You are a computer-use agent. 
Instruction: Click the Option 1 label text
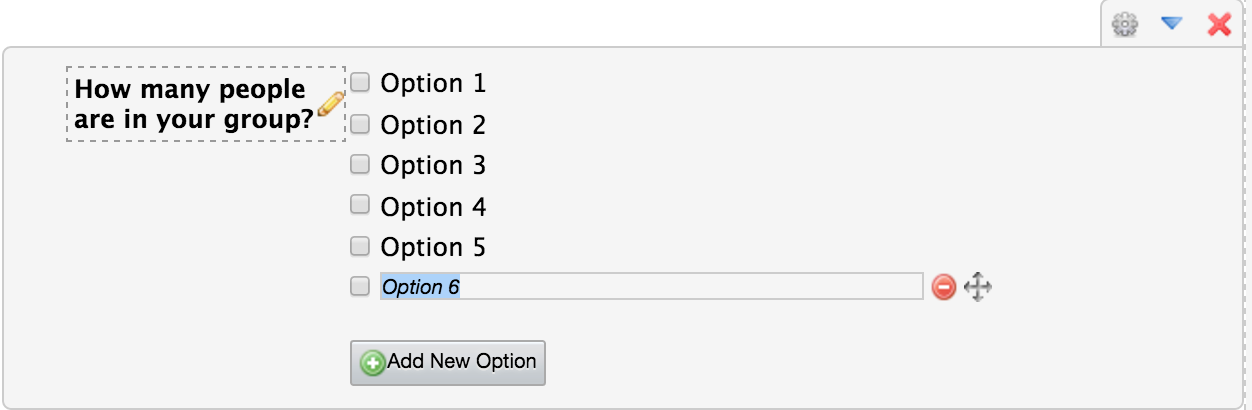[x=433, y=83]
